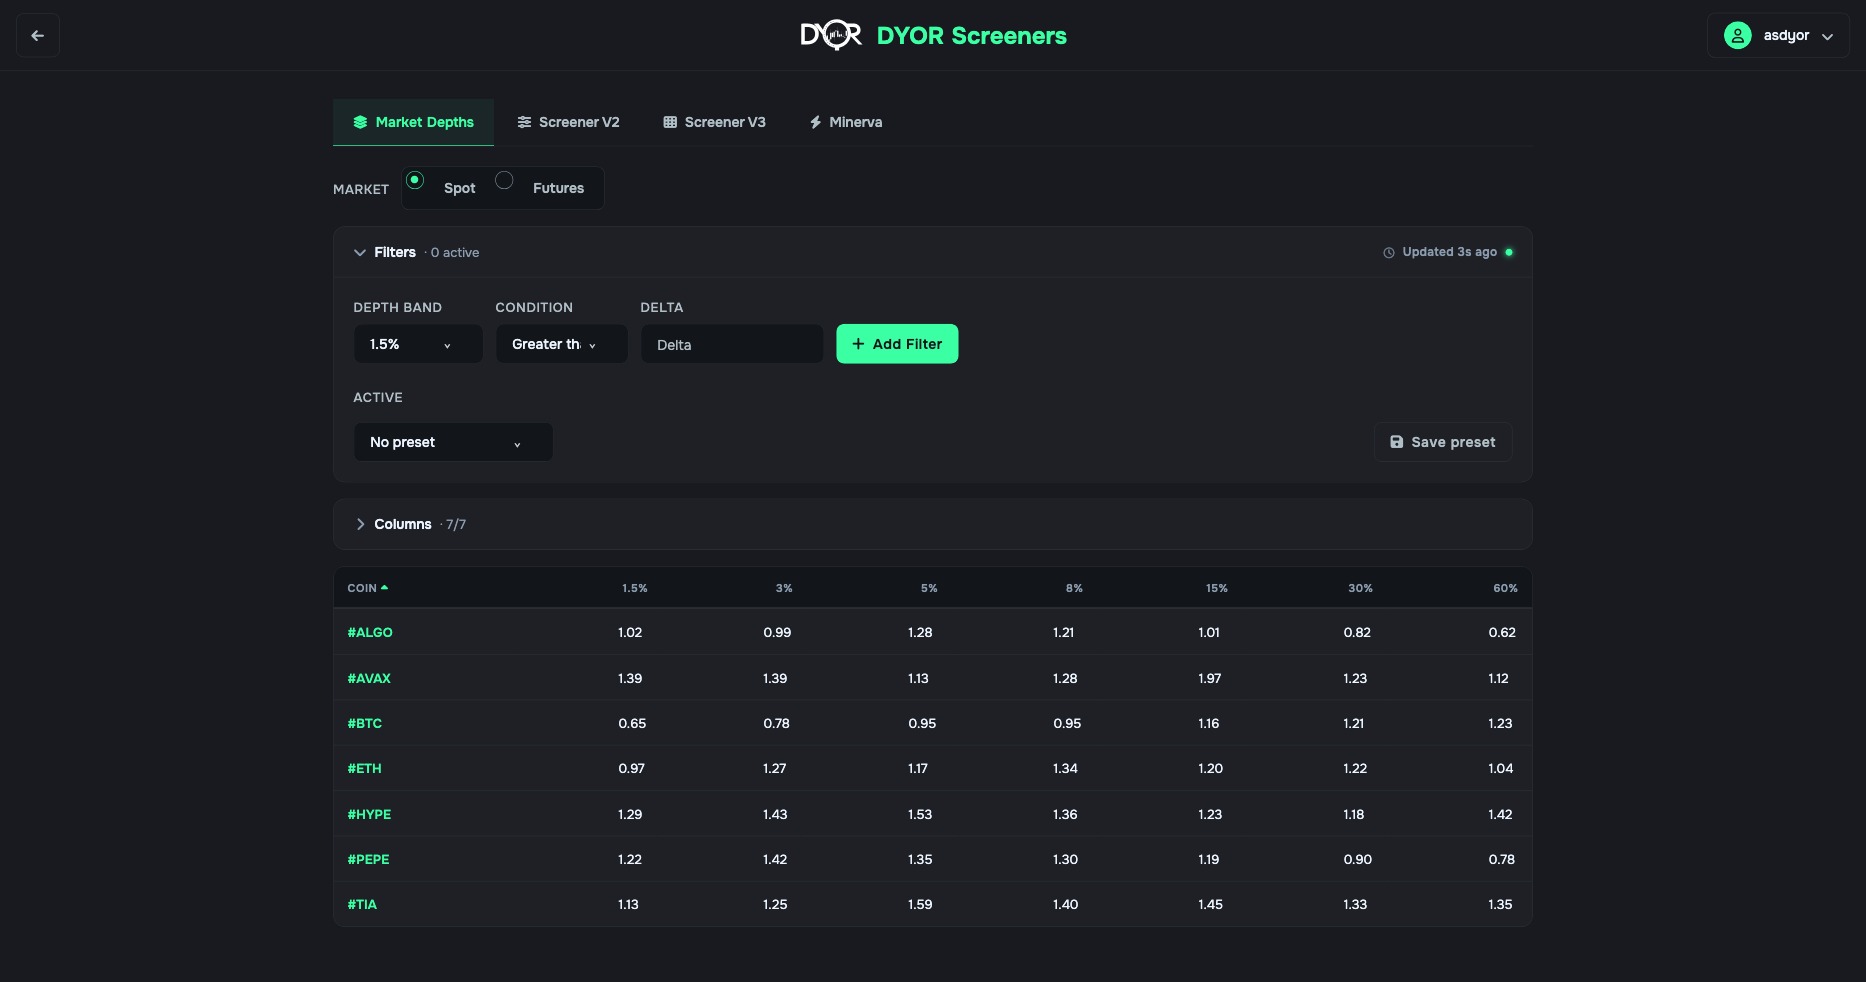Select the Spot market radio button

[415, 180]
